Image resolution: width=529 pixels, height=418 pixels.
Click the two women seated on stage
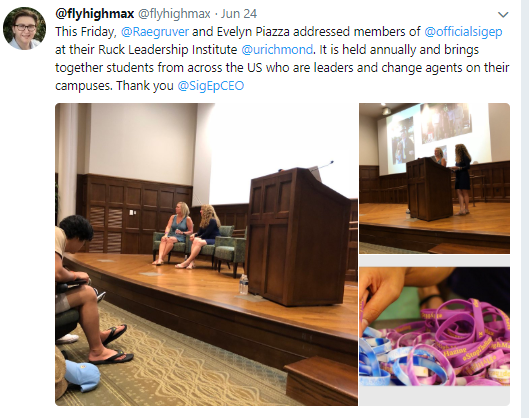(189, 234)
